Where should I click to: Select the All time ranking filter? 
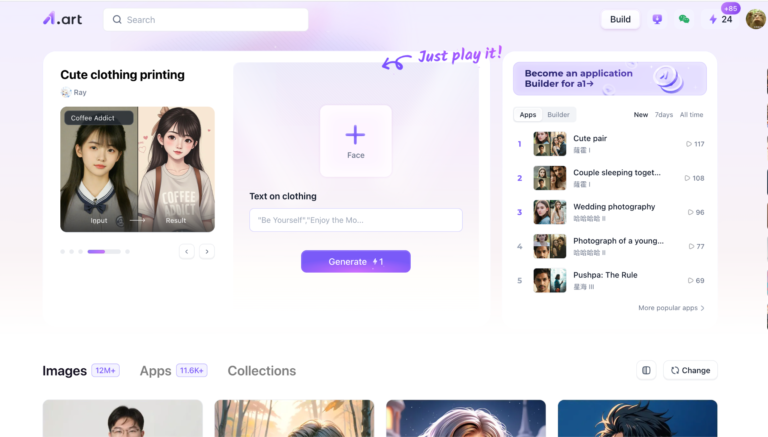click(691, 115)
